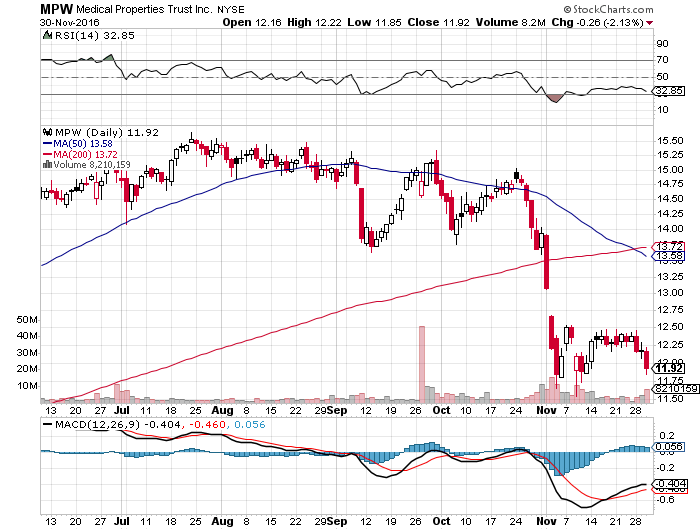The height and width of the screenshot is (530, 700).
Task: Click the 11.92 last price tag on axis
Action: [x=668, y=368]
